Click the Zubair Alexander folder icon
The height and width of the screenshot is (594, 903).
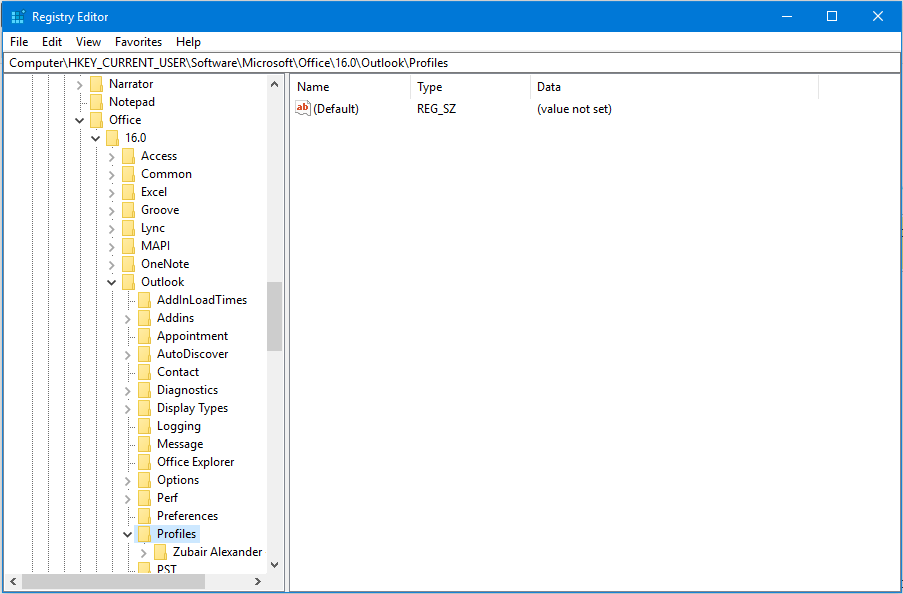tap(161, 552)
